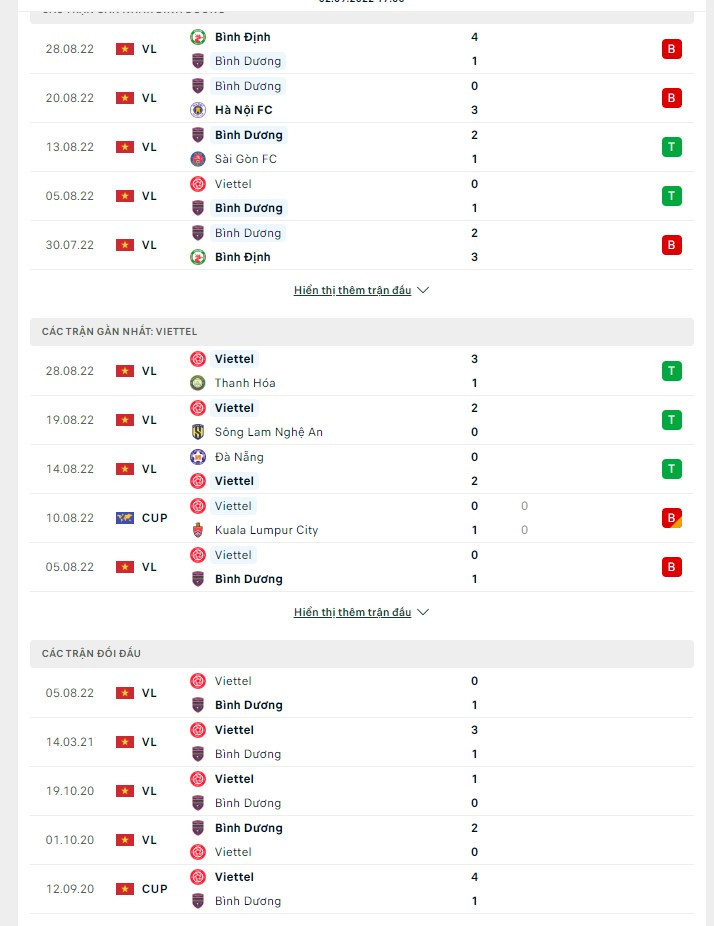The height and width of the screenshot is (926, 714).
Task: Click orange-cornered B badge on 10.08.22 match
Action: pyautogui.click(x=672, y=518)
